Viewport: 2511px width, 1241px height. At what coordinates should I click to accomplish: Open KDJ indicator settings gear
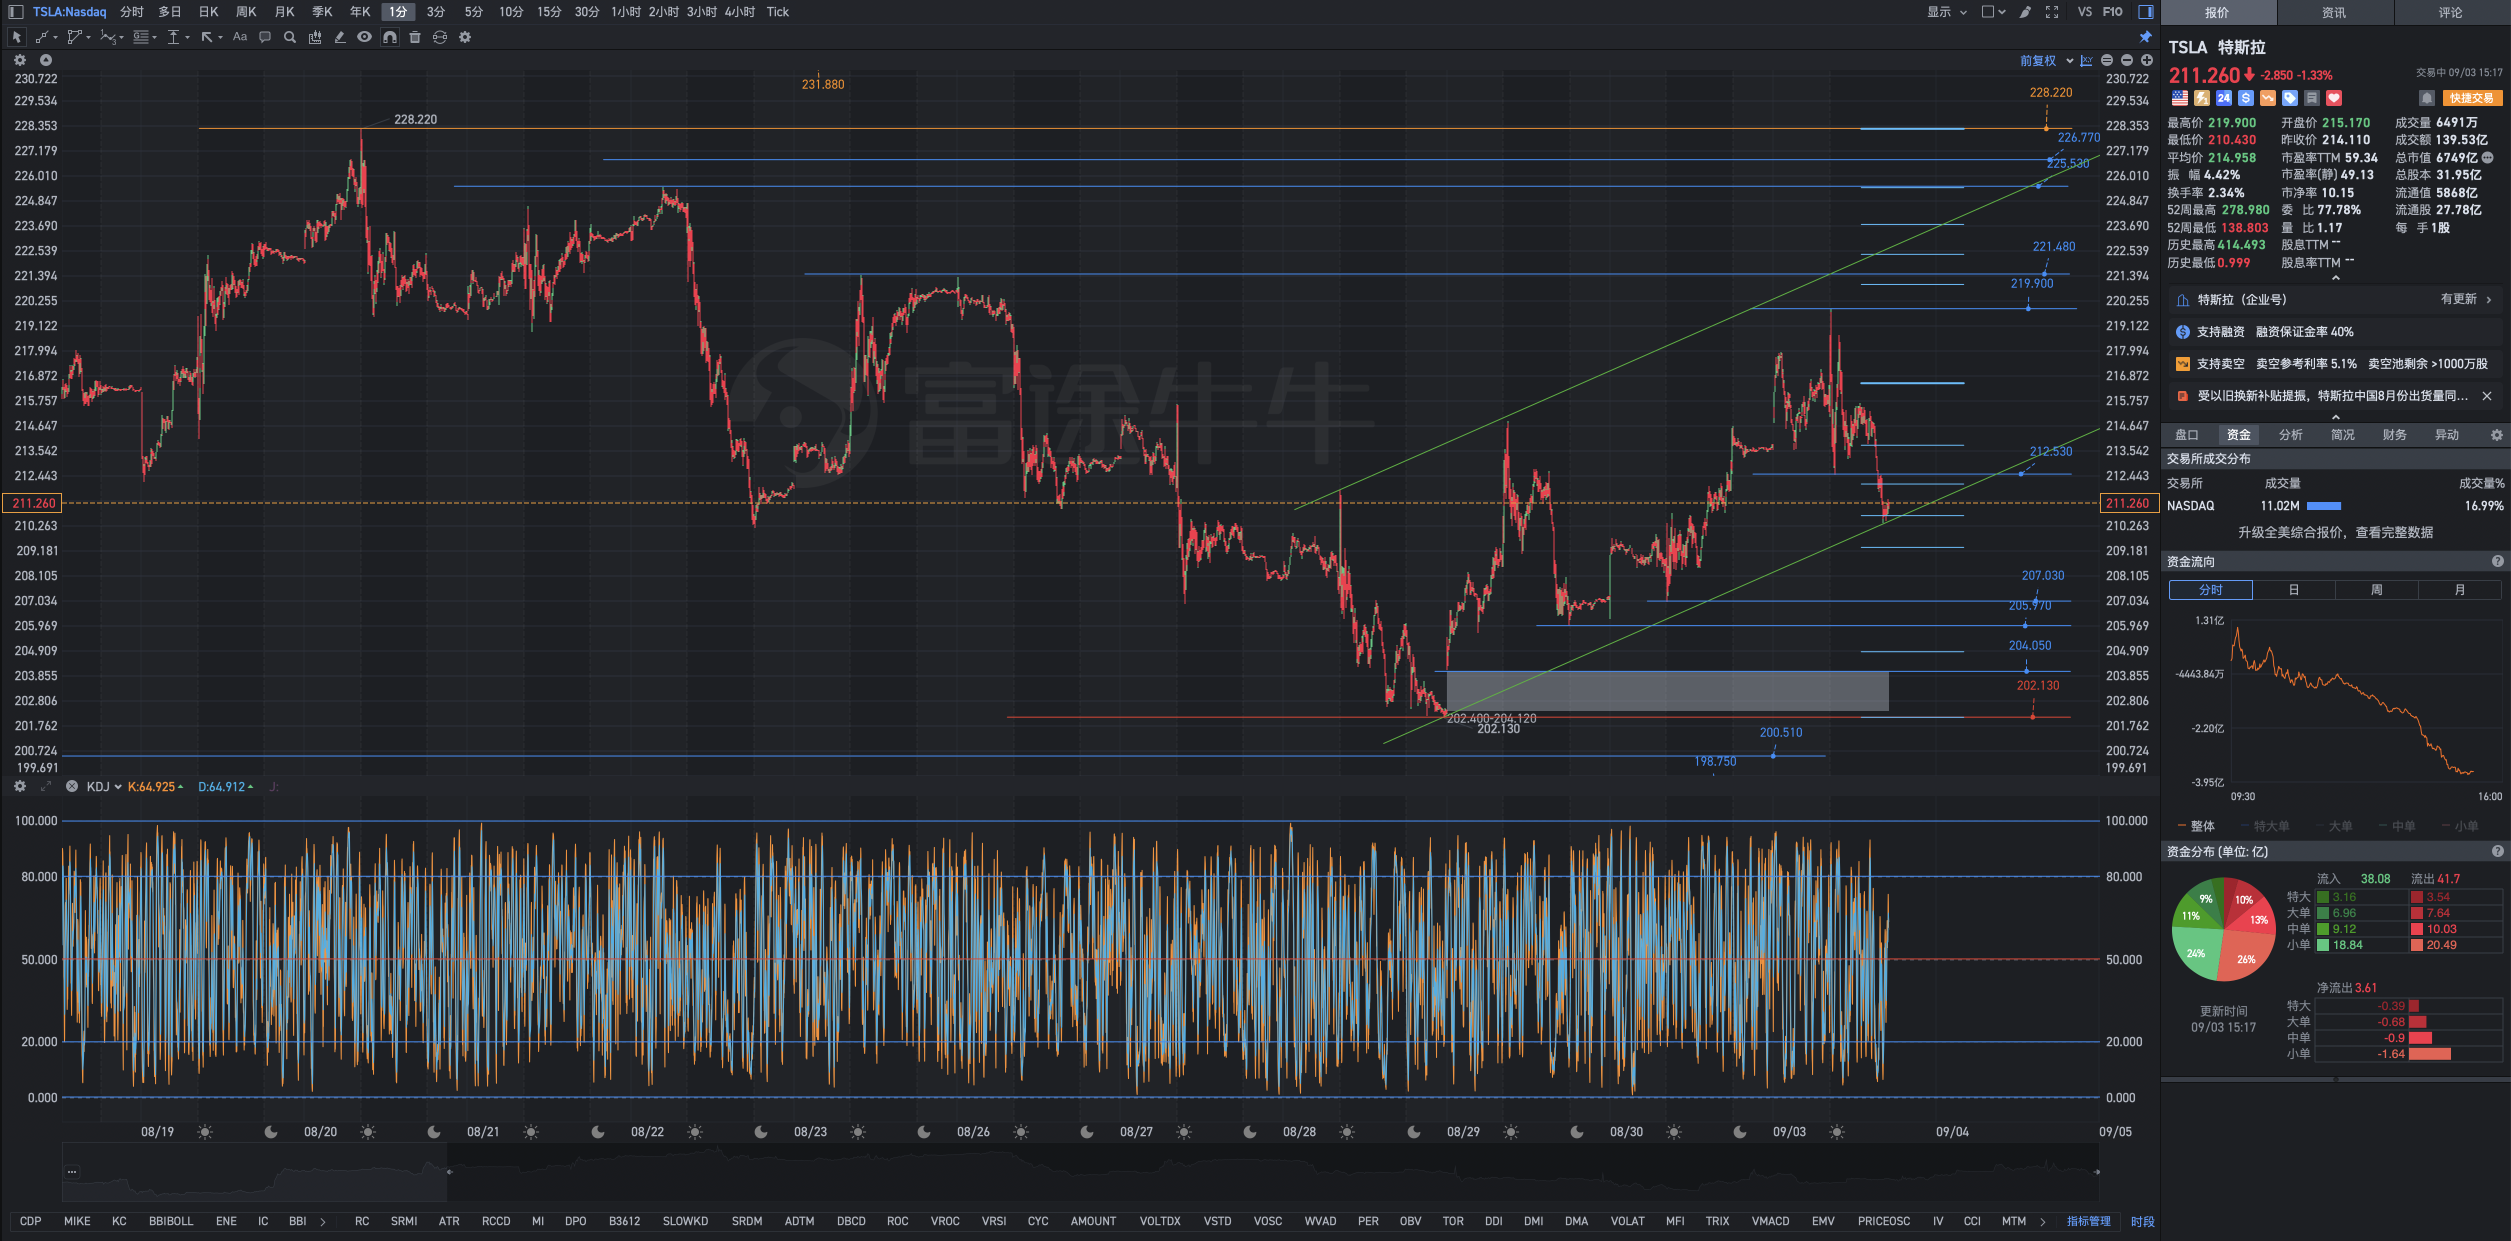coord(20,786)
